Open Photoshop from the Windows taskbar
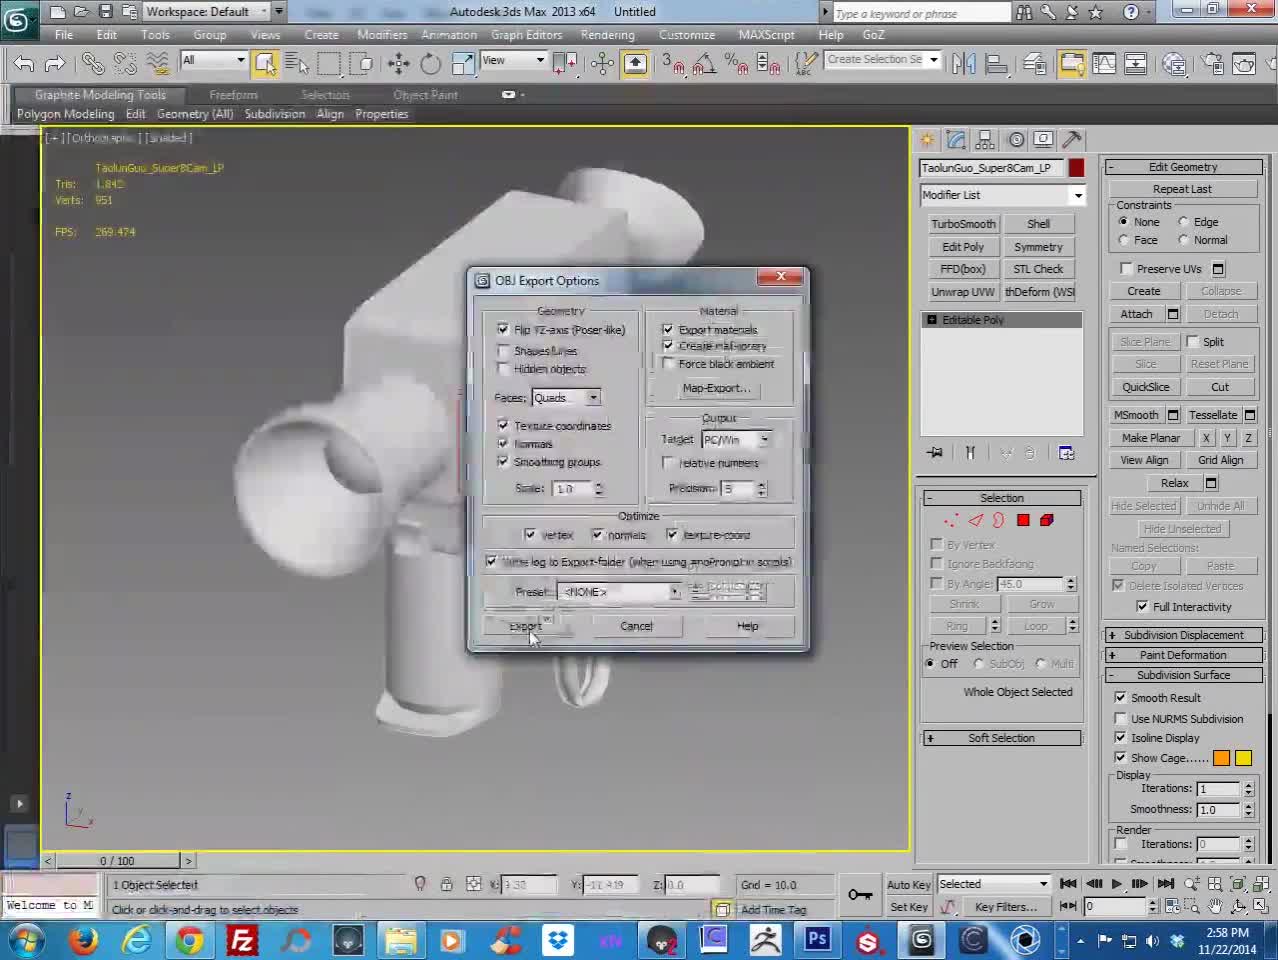 [x=818, y=939]
